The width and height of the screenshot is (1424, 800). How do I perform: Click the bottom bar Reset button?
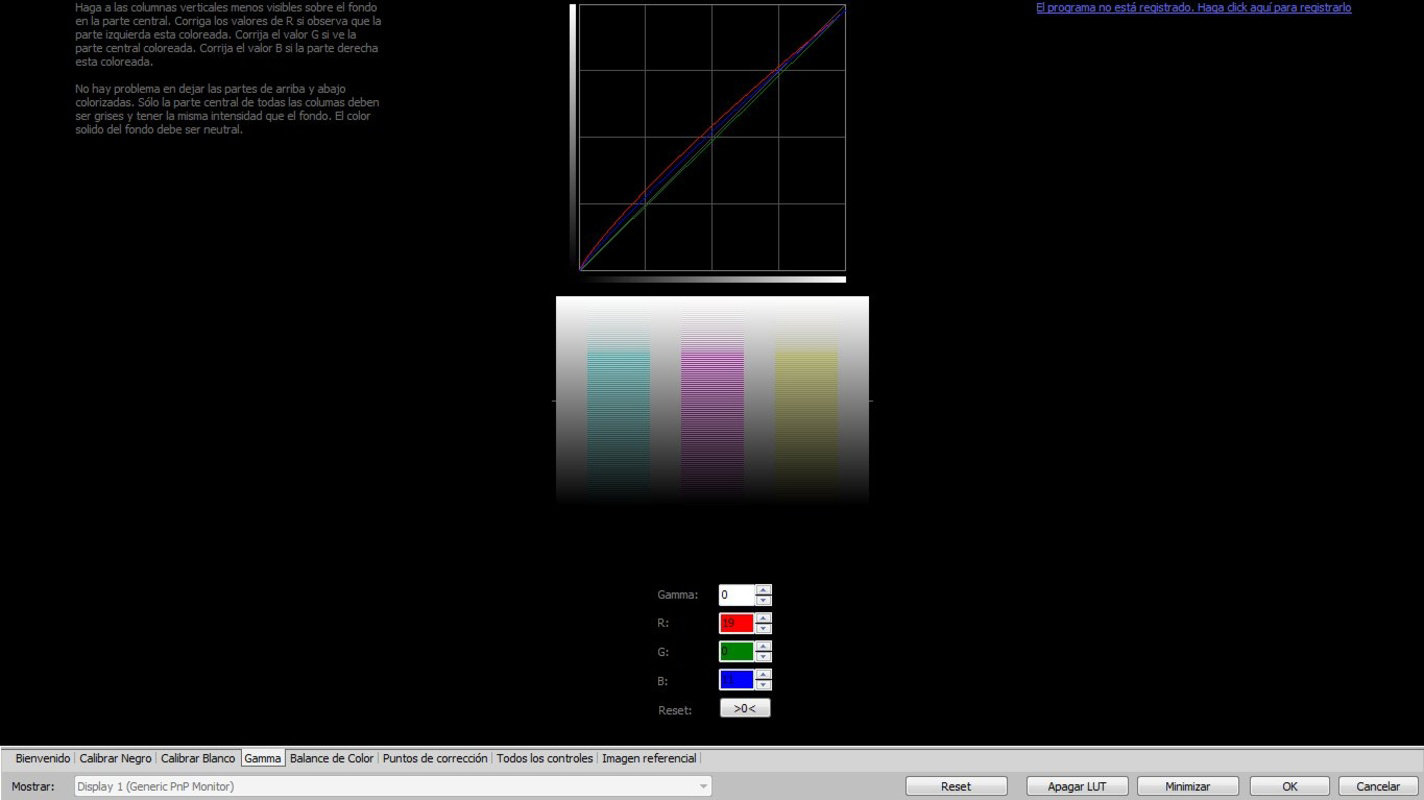[x=956, y=786]
